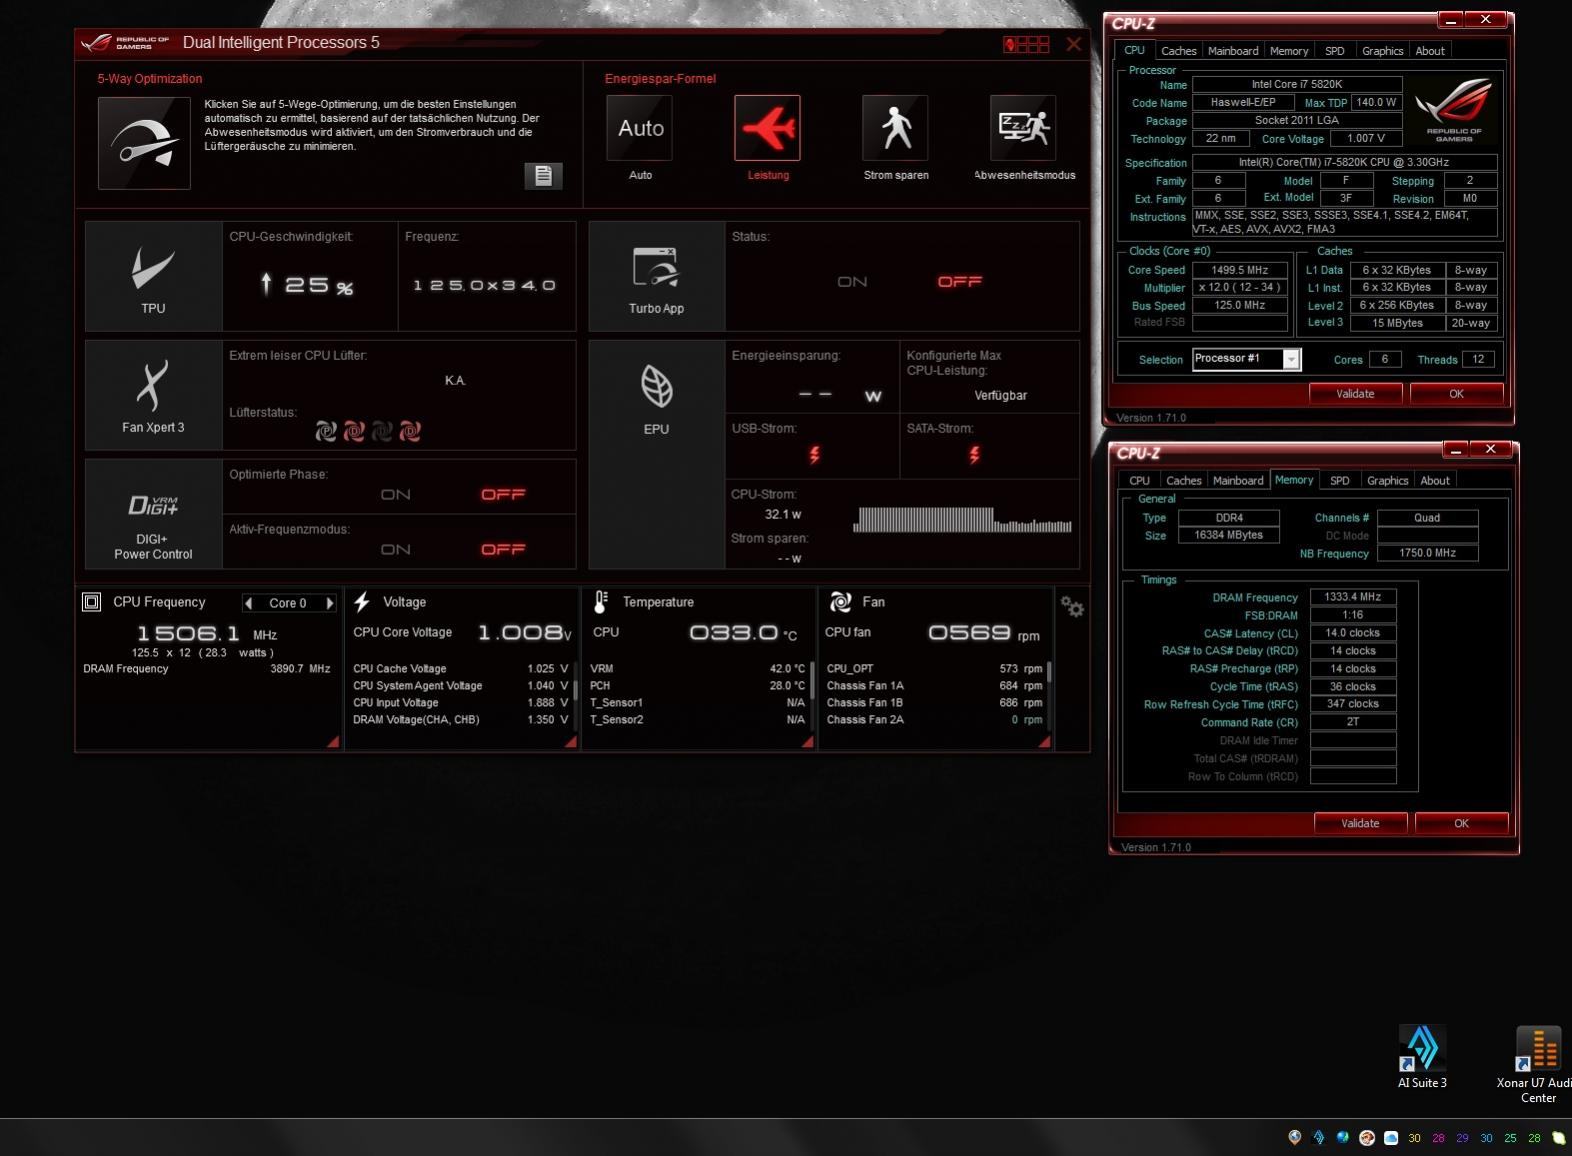Image resolution: width=1572 pixels, height=1156 pixels.
Task: Switch to Caches tab in top CPU-Z window
Action: tap(1178, 51)
